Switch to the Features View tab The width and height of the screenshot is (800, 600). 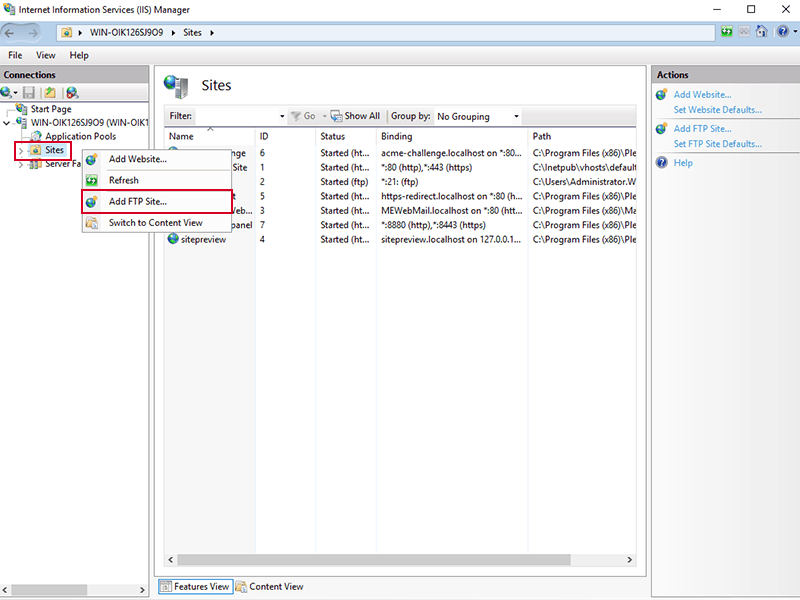click(x=195, y=587)
